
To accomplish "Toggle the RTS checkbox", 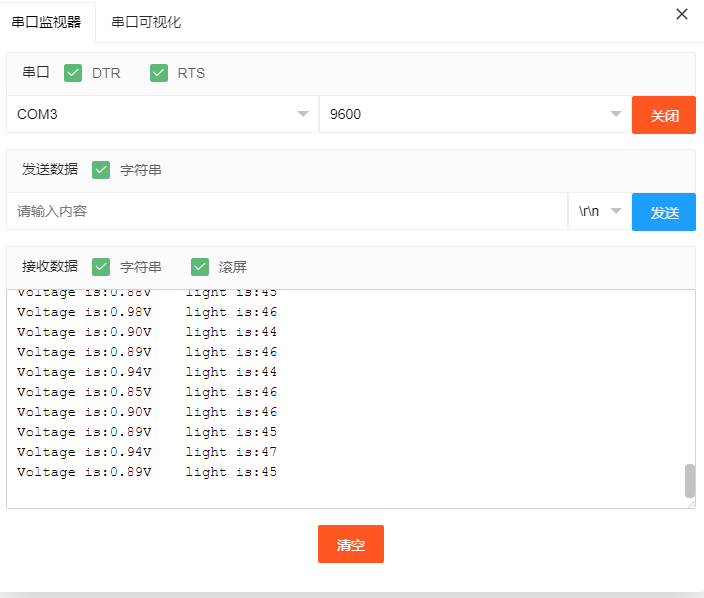I will [x=159, y=73].
